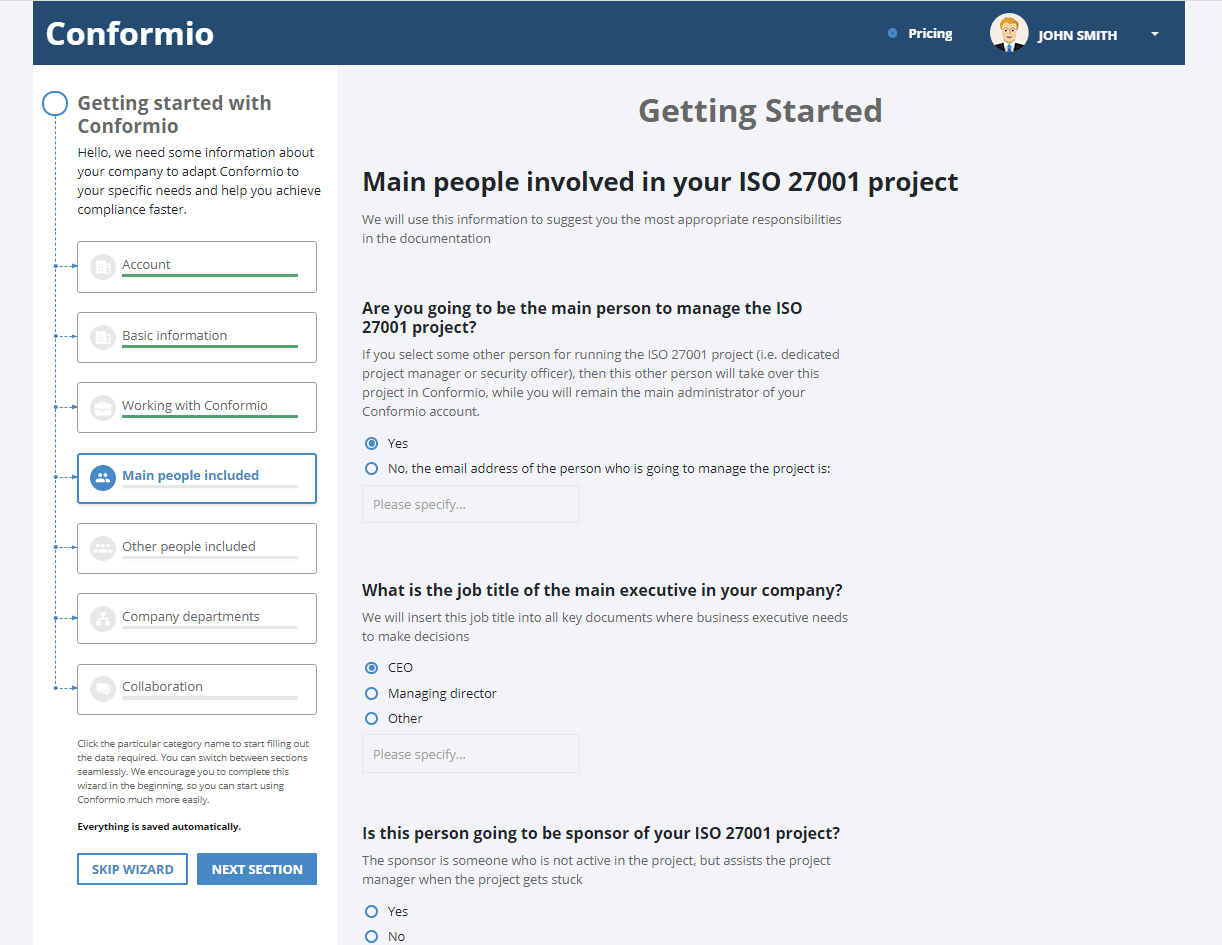Click 'Everything is saved automatically.' text
The width and height of the screenshot is (1222, 945).
coord(159,827)
